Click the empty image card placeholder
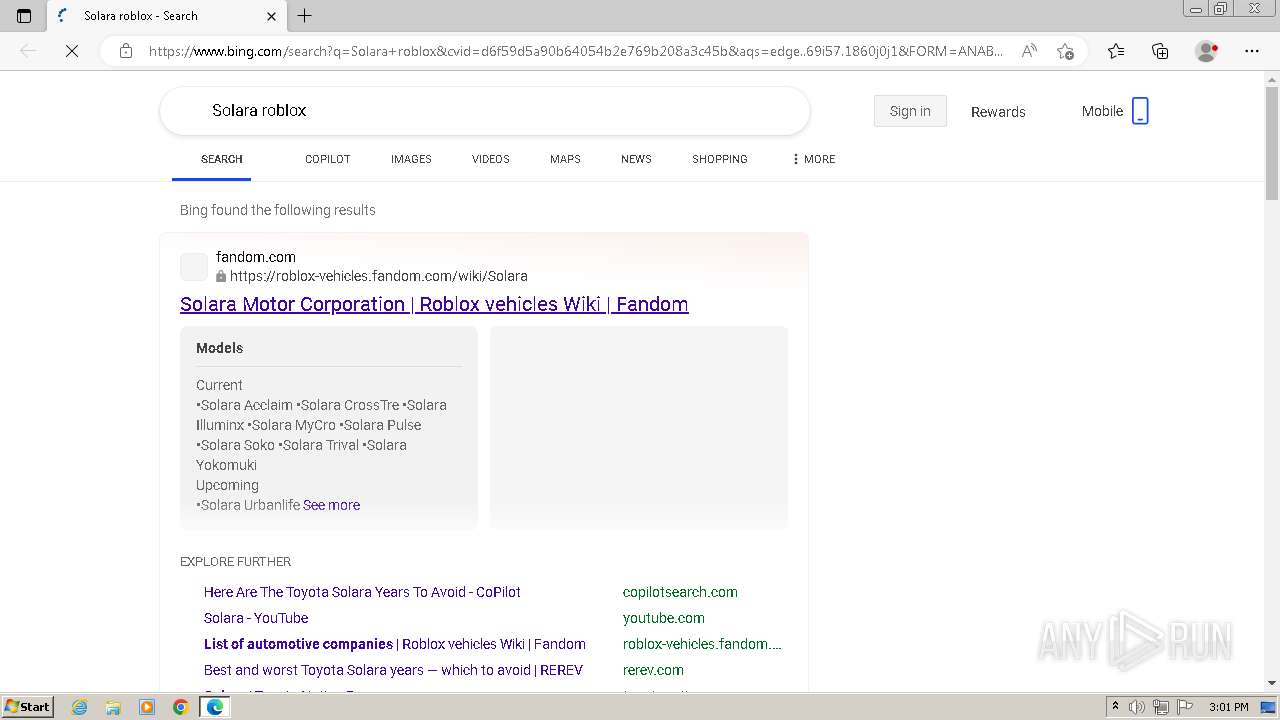The width and height of the screenshot is (1280, 720). point(639,427)
